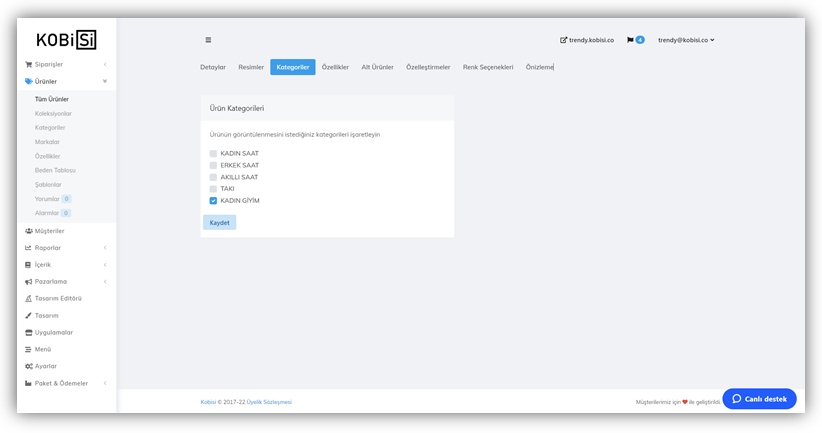Image resolution: width=822 pixels, height=433 pixels.
Task: Open the trendy@kobisi.co account dropdown
Action: click(x=686, y=40)
